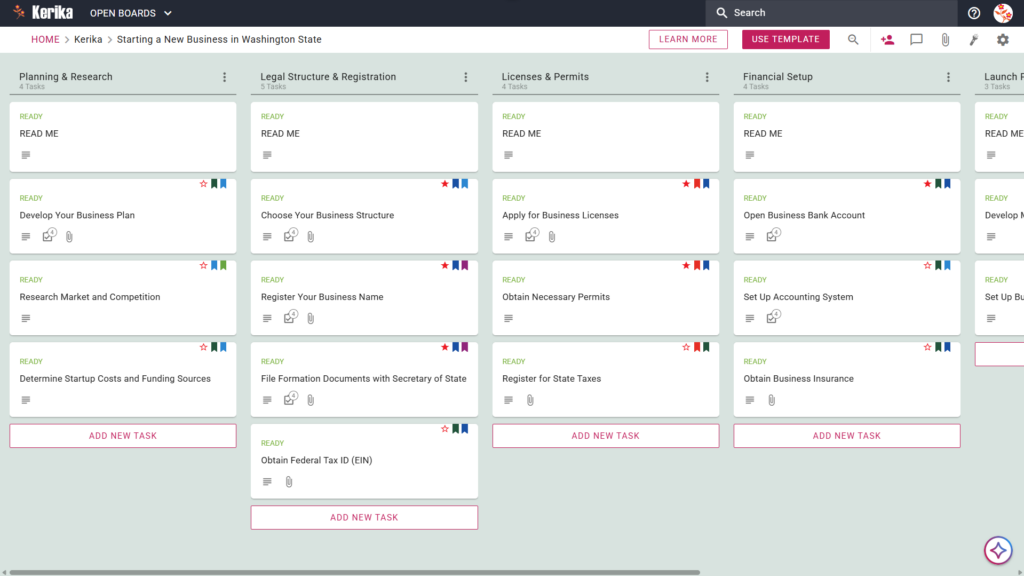Toggle star on Obtain Business Insurance
1024x576 pixels.
(x=927, y=347)
